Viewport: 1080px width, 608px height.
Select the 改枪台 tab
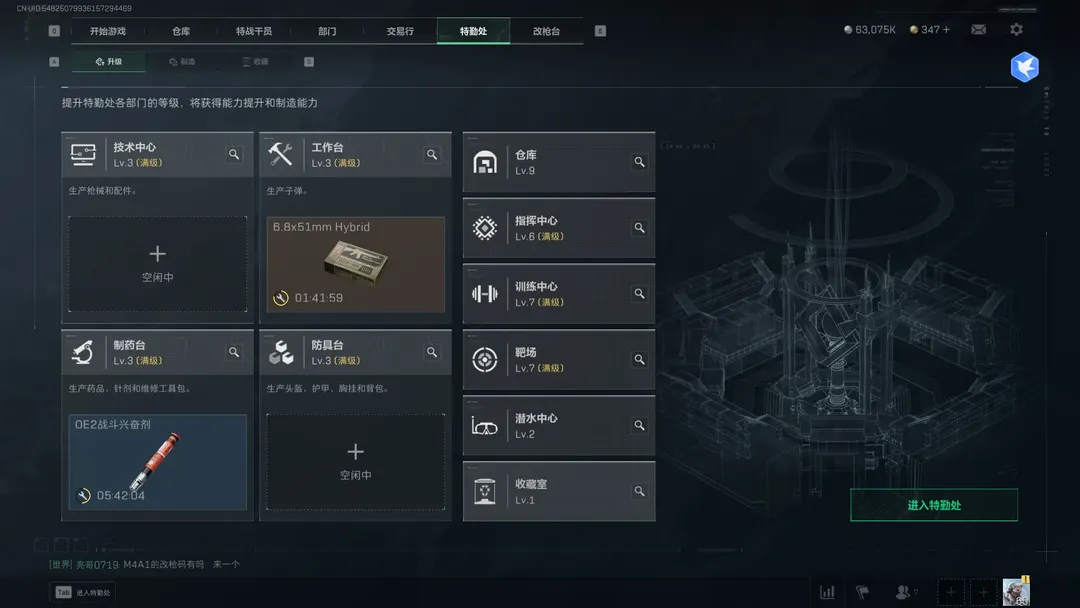point(546,31)
